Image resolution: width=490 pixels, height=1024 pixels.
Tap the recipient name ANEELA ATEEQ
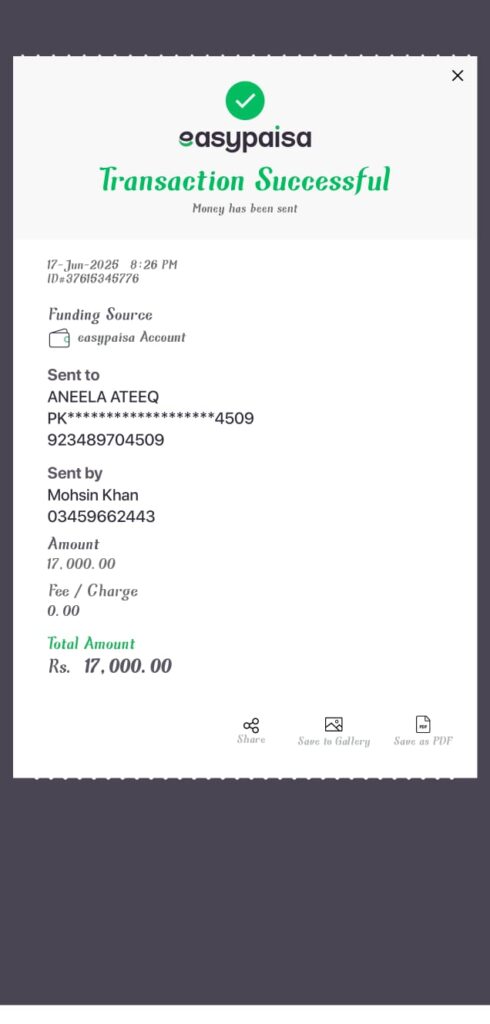click(103, 396)
